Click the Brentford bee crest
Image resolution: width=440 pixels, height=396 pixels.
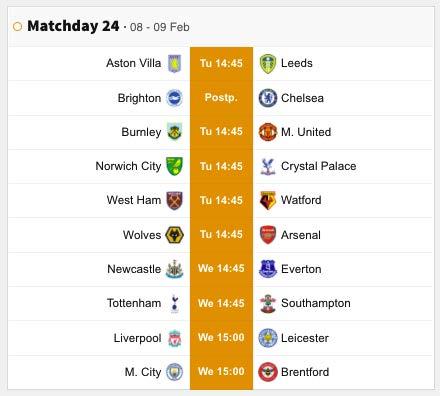(268, 372)
